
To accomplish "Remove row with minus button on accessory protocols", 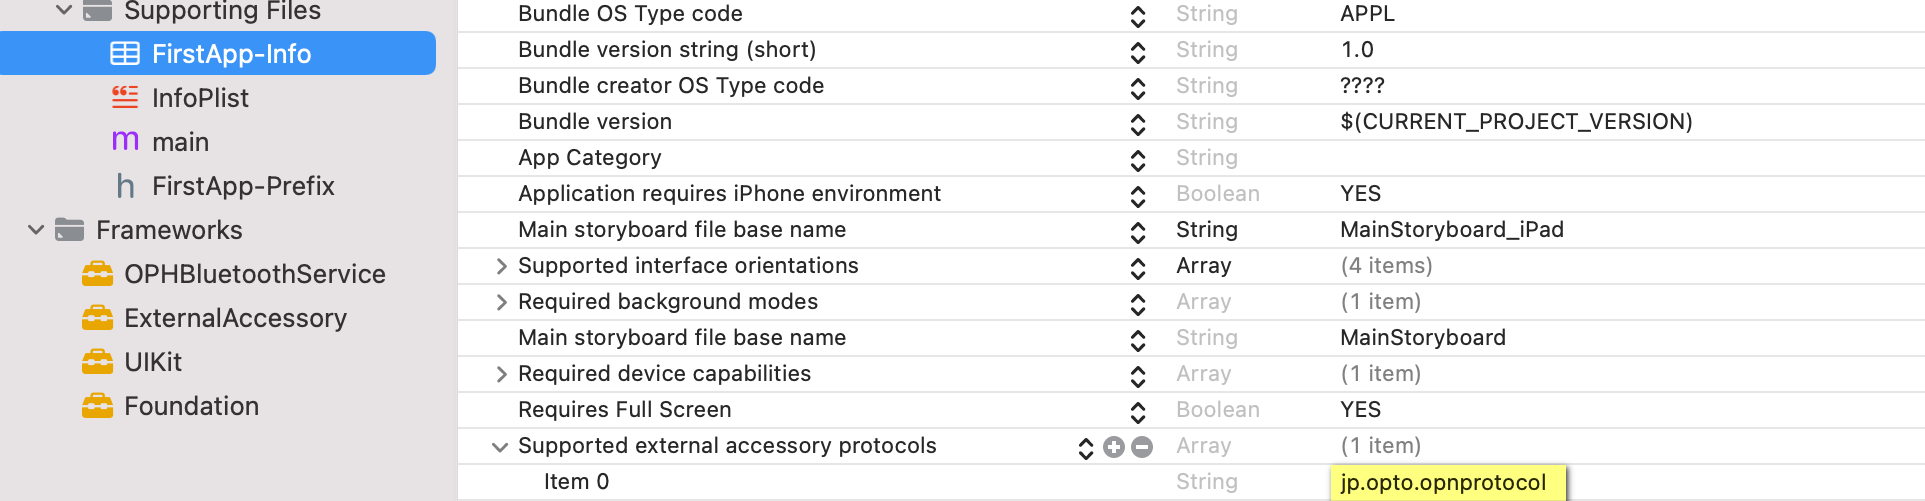I will click(x=1142, y=447).
